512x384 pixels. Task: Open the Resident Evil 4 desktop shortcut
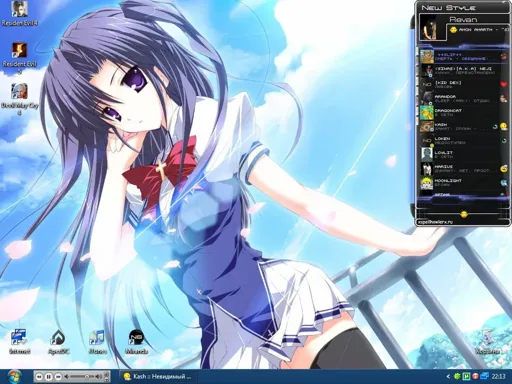click(x=19, y=14)
